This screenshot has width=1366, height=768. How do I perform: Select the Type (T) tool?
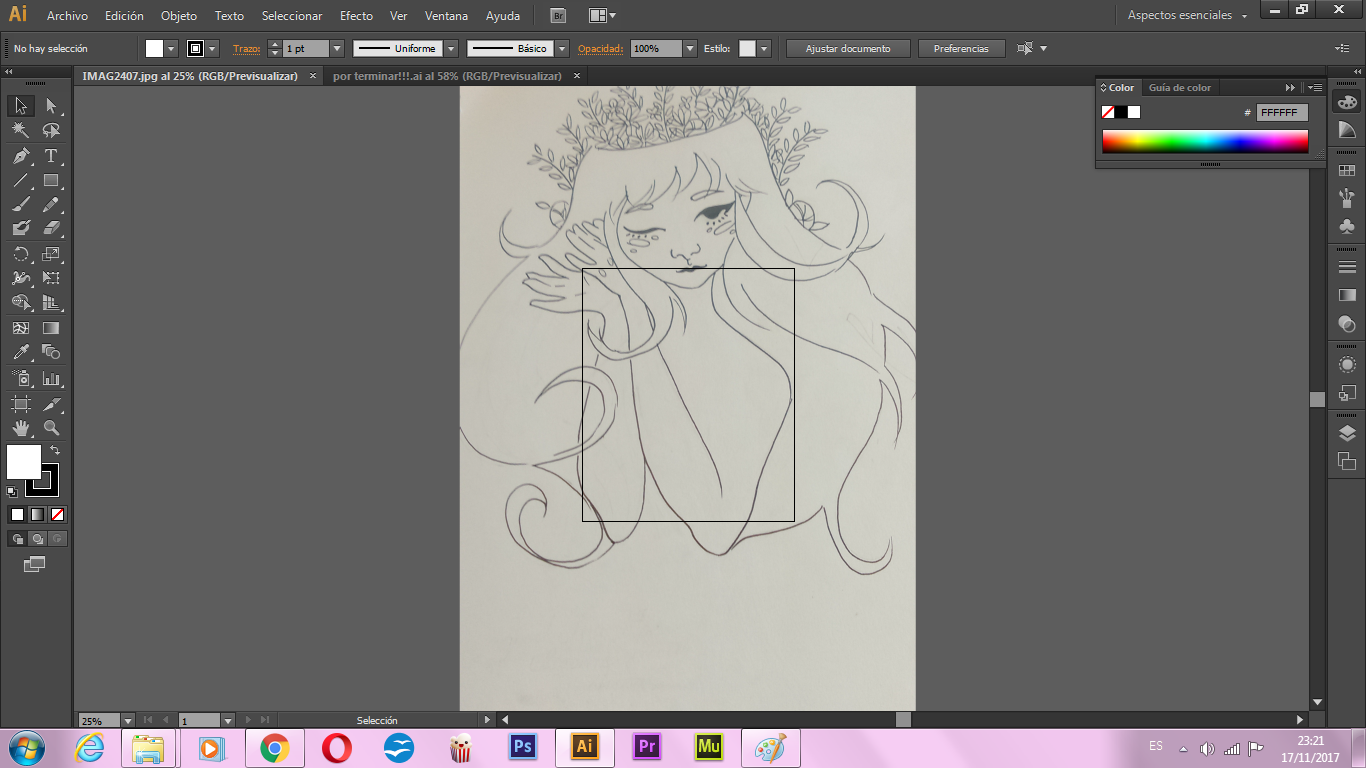click(51, 156)
